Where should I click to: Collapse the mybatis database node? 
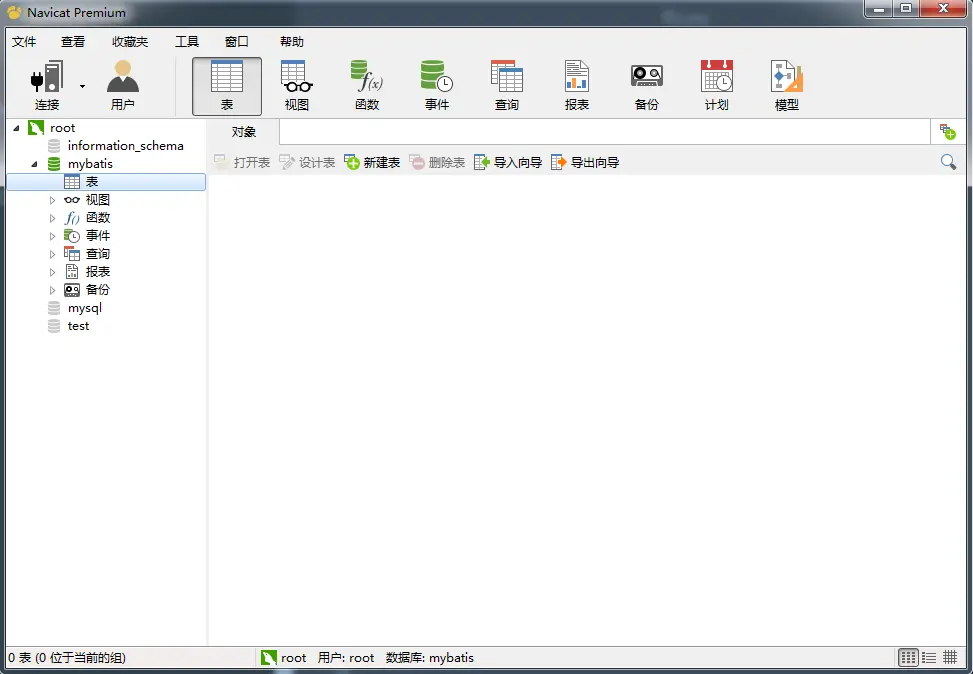coord(35,164)
